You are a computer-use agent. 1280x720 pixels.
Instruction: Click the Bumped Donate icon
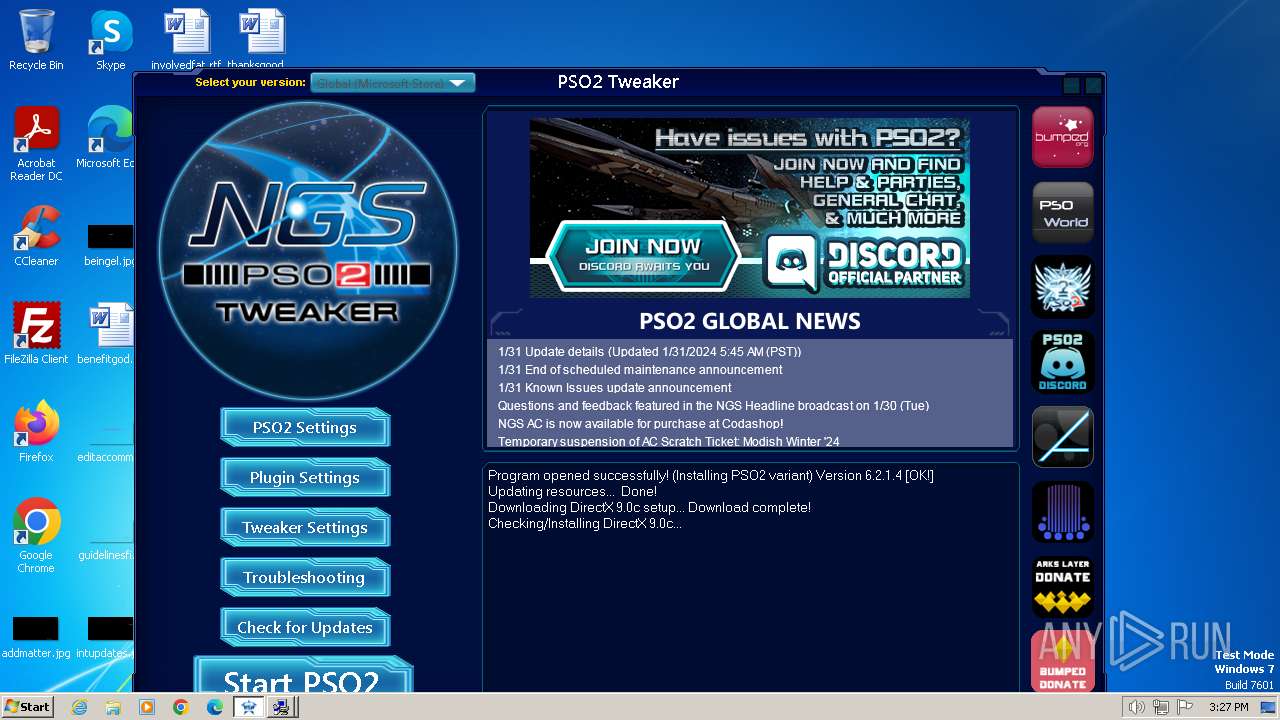click(x=1062, y=662)
